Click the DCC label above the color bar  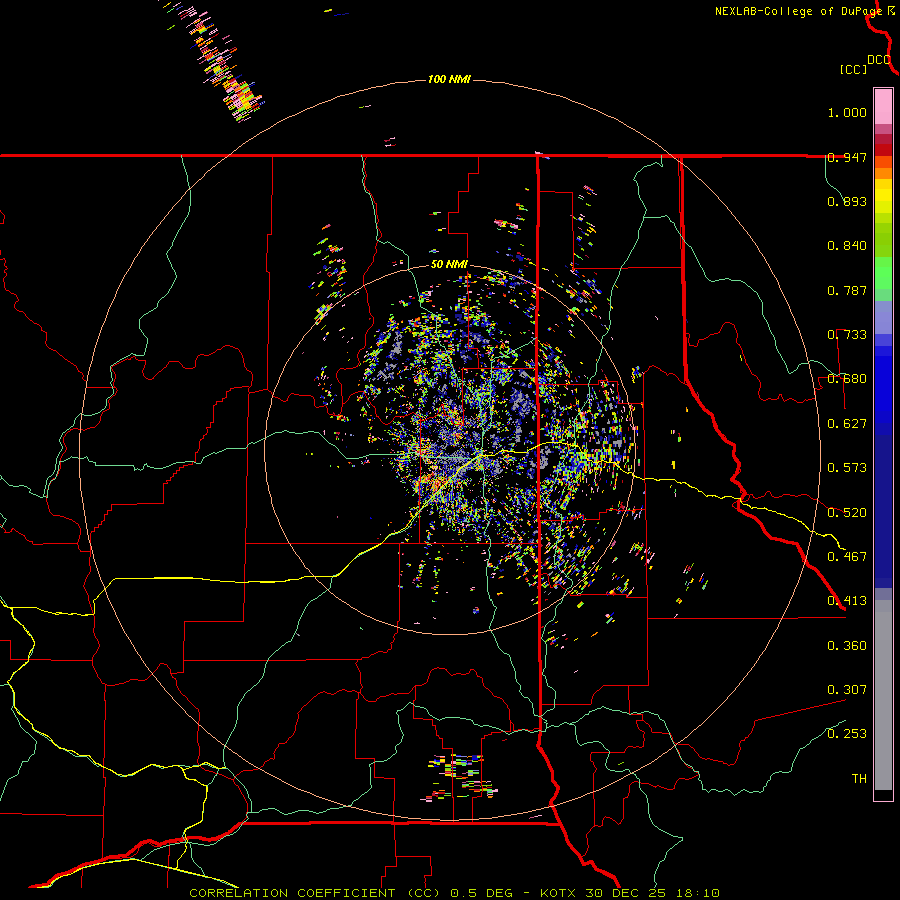878,60
